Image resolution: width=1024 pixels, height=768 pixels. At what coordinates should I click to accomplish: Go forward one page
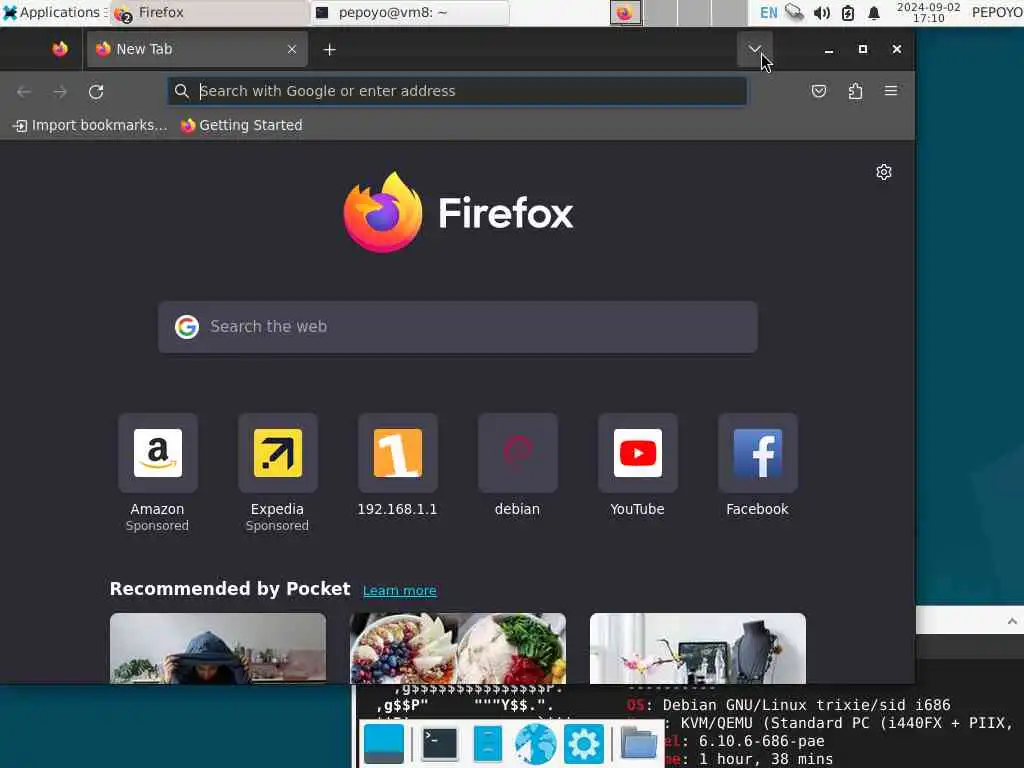60,92
